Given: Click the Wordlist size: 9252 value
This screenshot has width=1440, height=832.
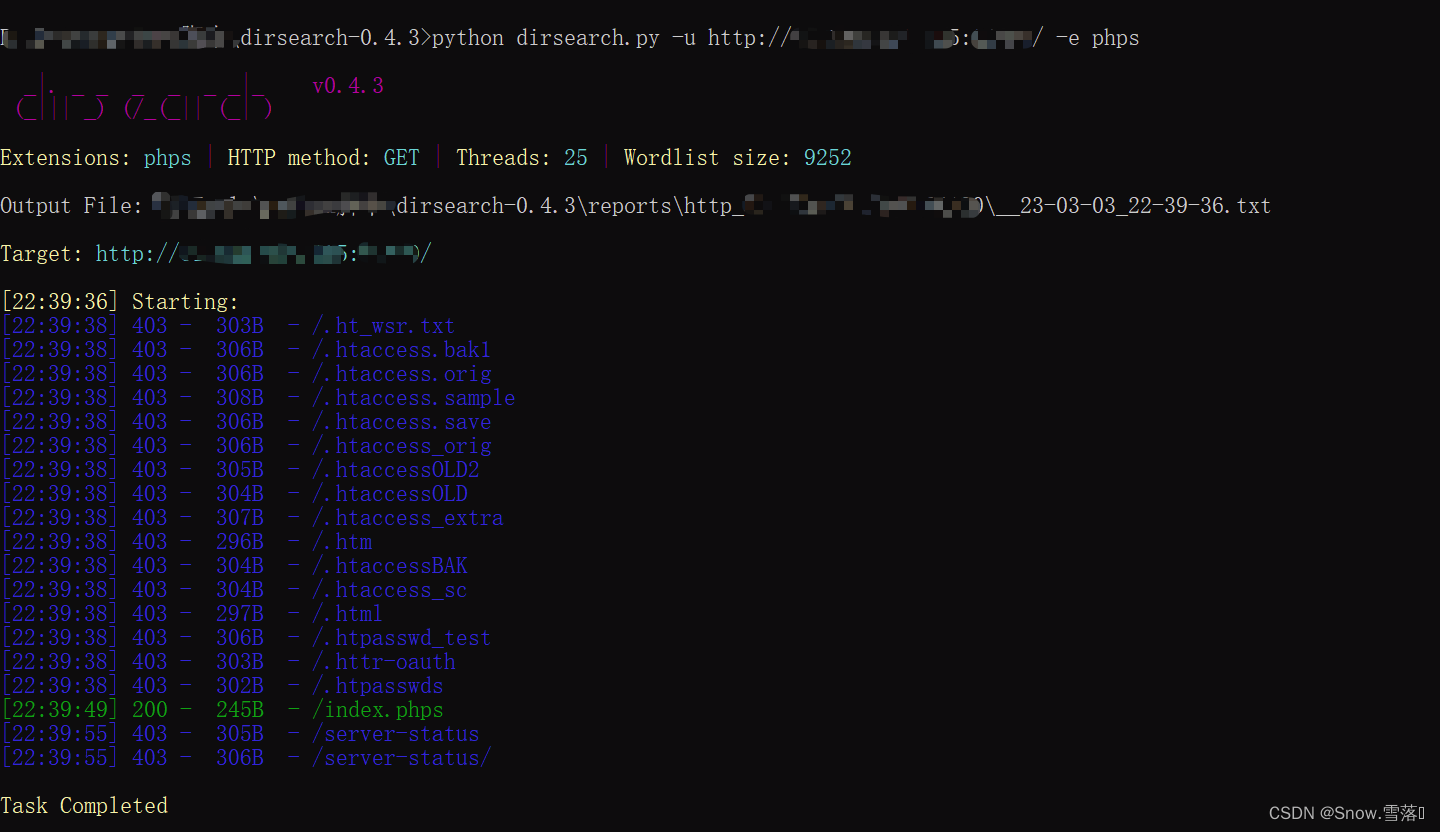Looking at the screenshot, I should pos(828,158).
